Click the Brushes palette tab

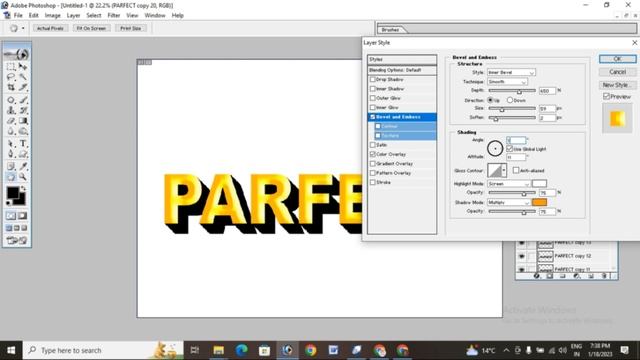click(391, 29)
